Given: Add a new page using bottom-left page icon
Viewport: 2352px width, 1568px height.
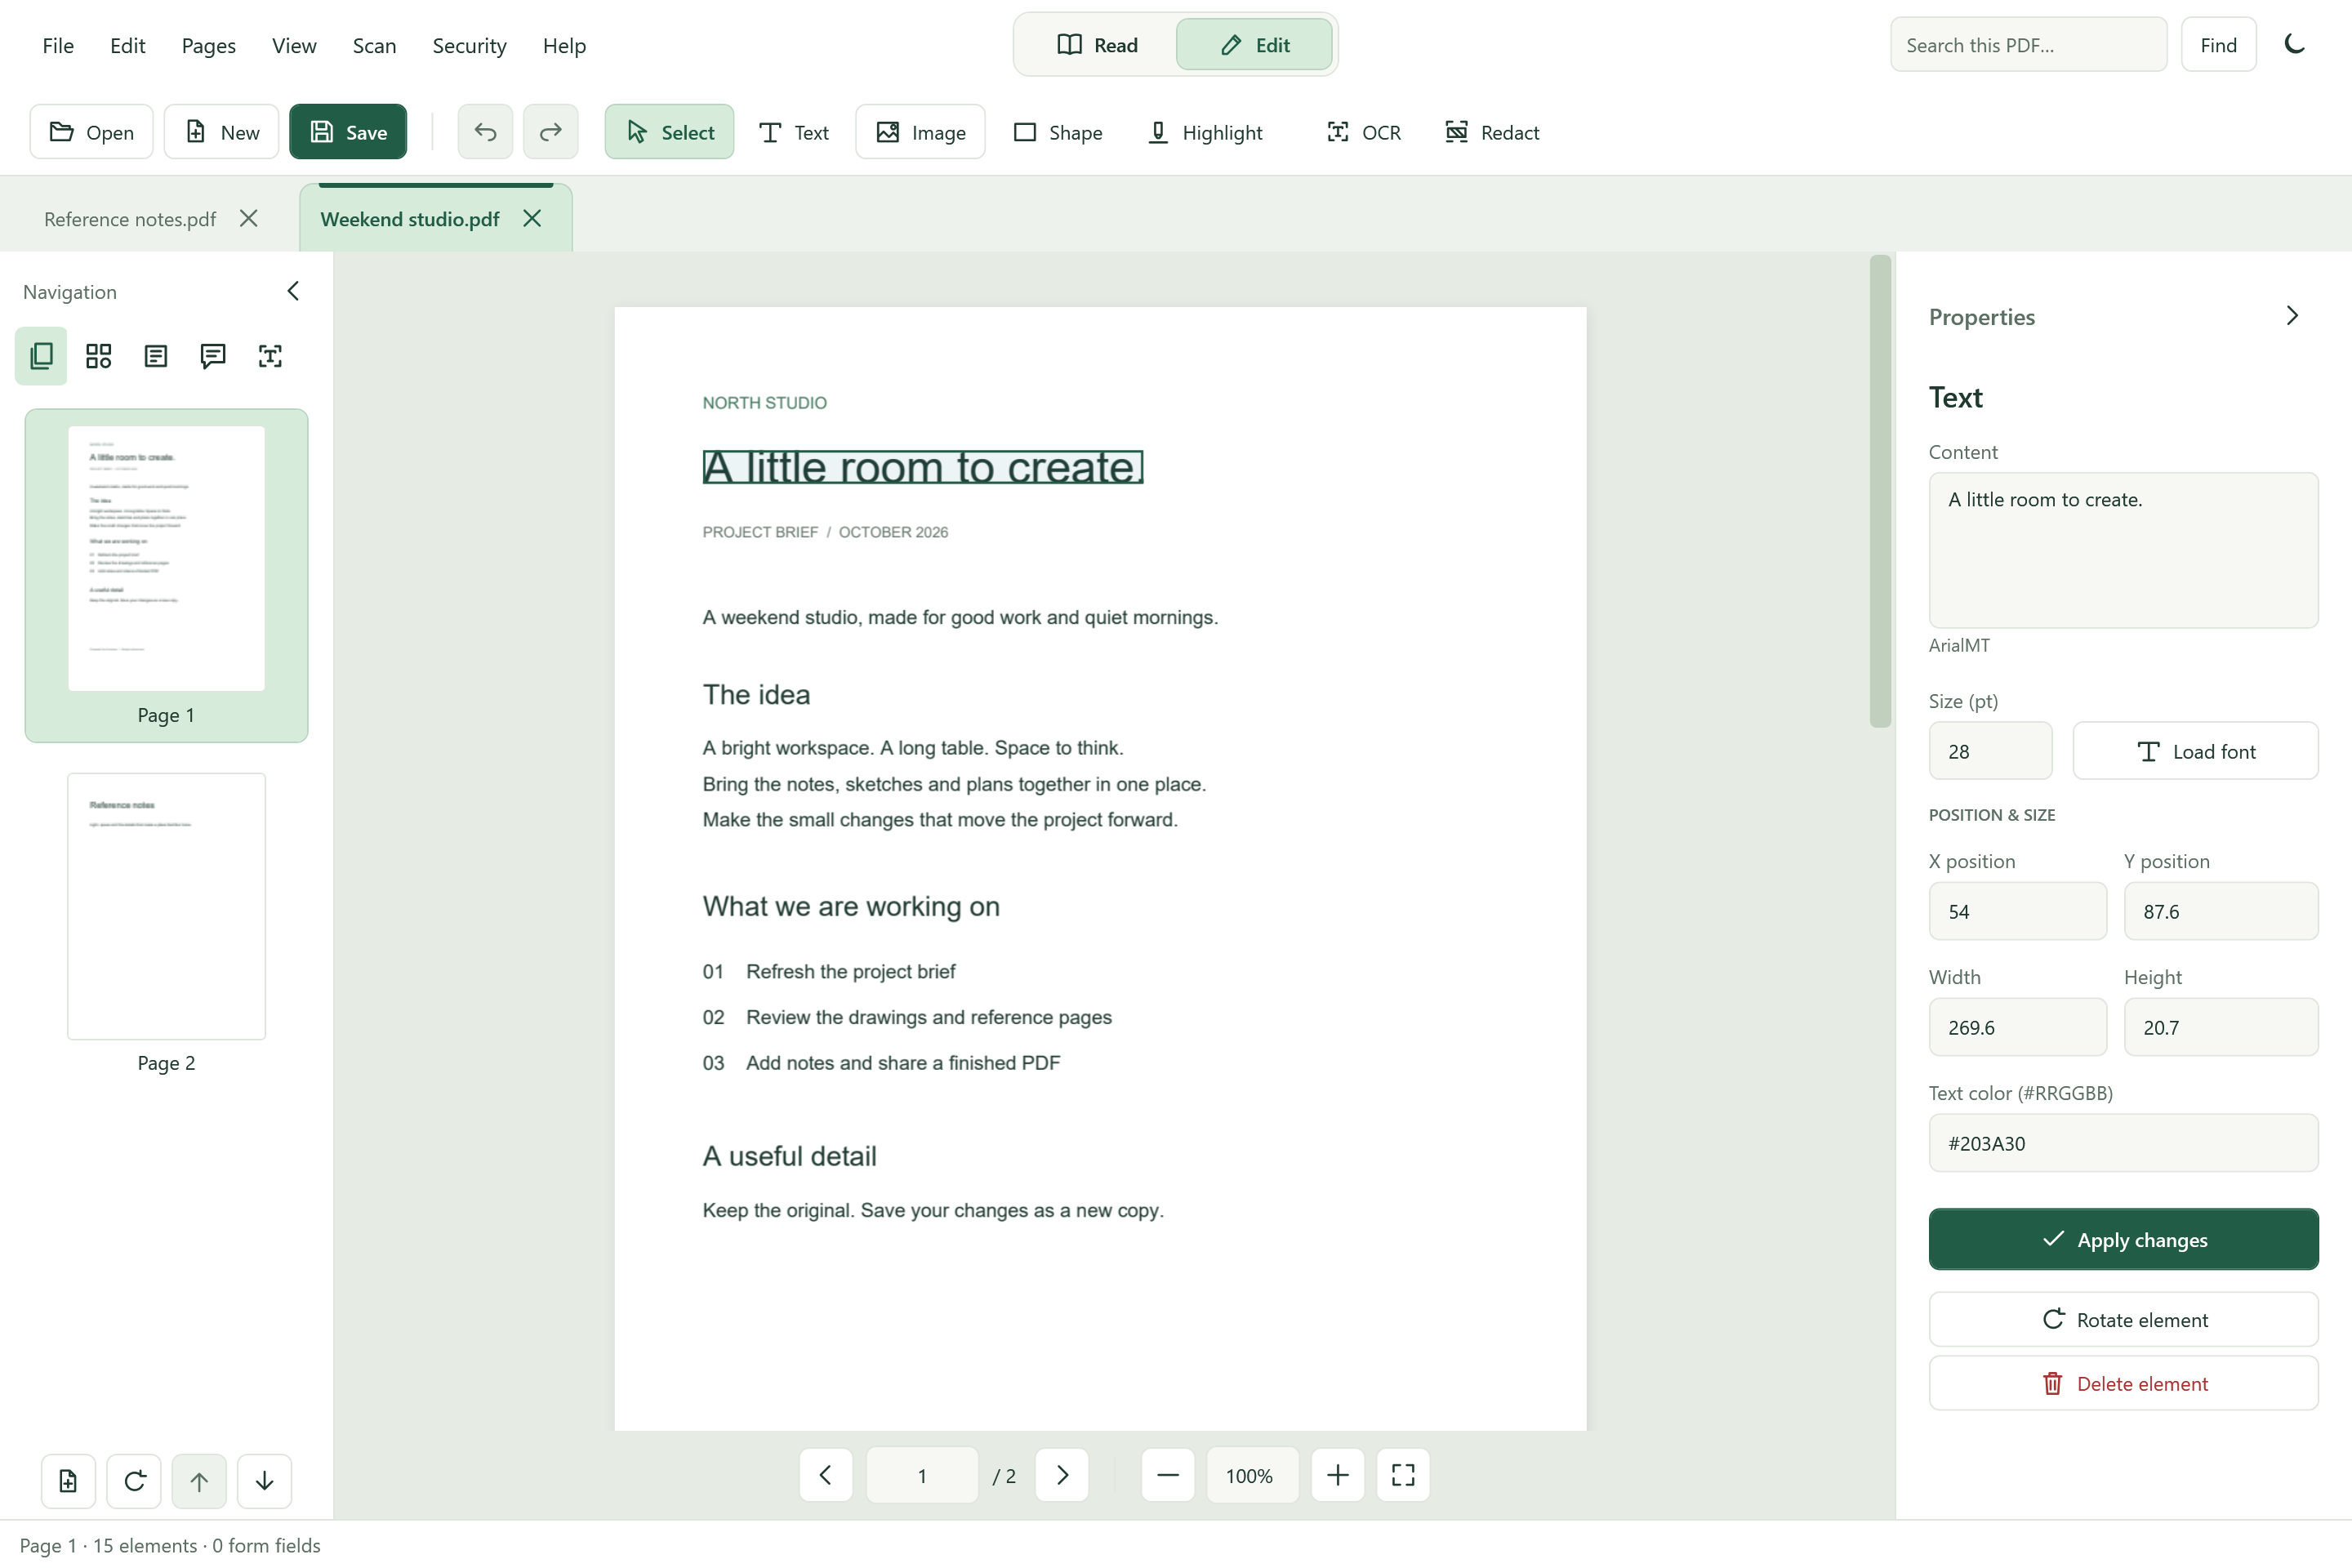Looking at the screenshot, I should click(x=68, y=1481).
